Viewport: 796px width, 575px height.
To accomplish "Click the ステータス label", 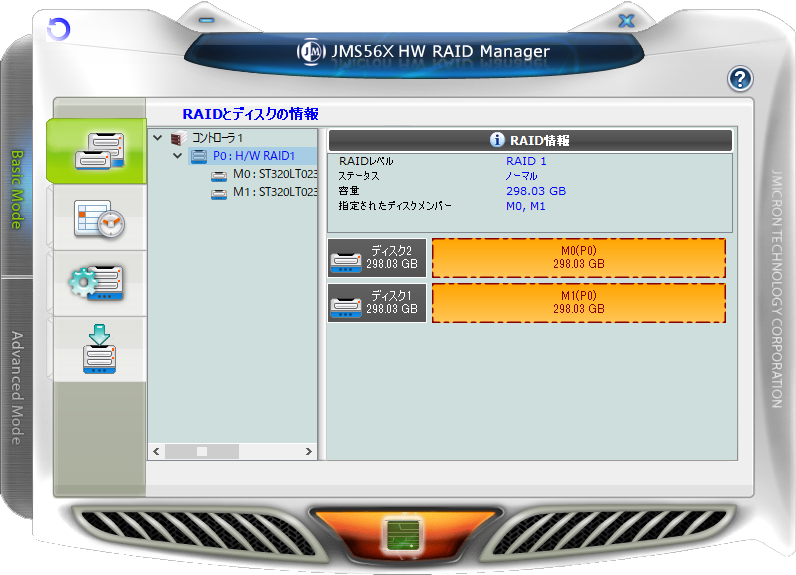I will (359, 176).
